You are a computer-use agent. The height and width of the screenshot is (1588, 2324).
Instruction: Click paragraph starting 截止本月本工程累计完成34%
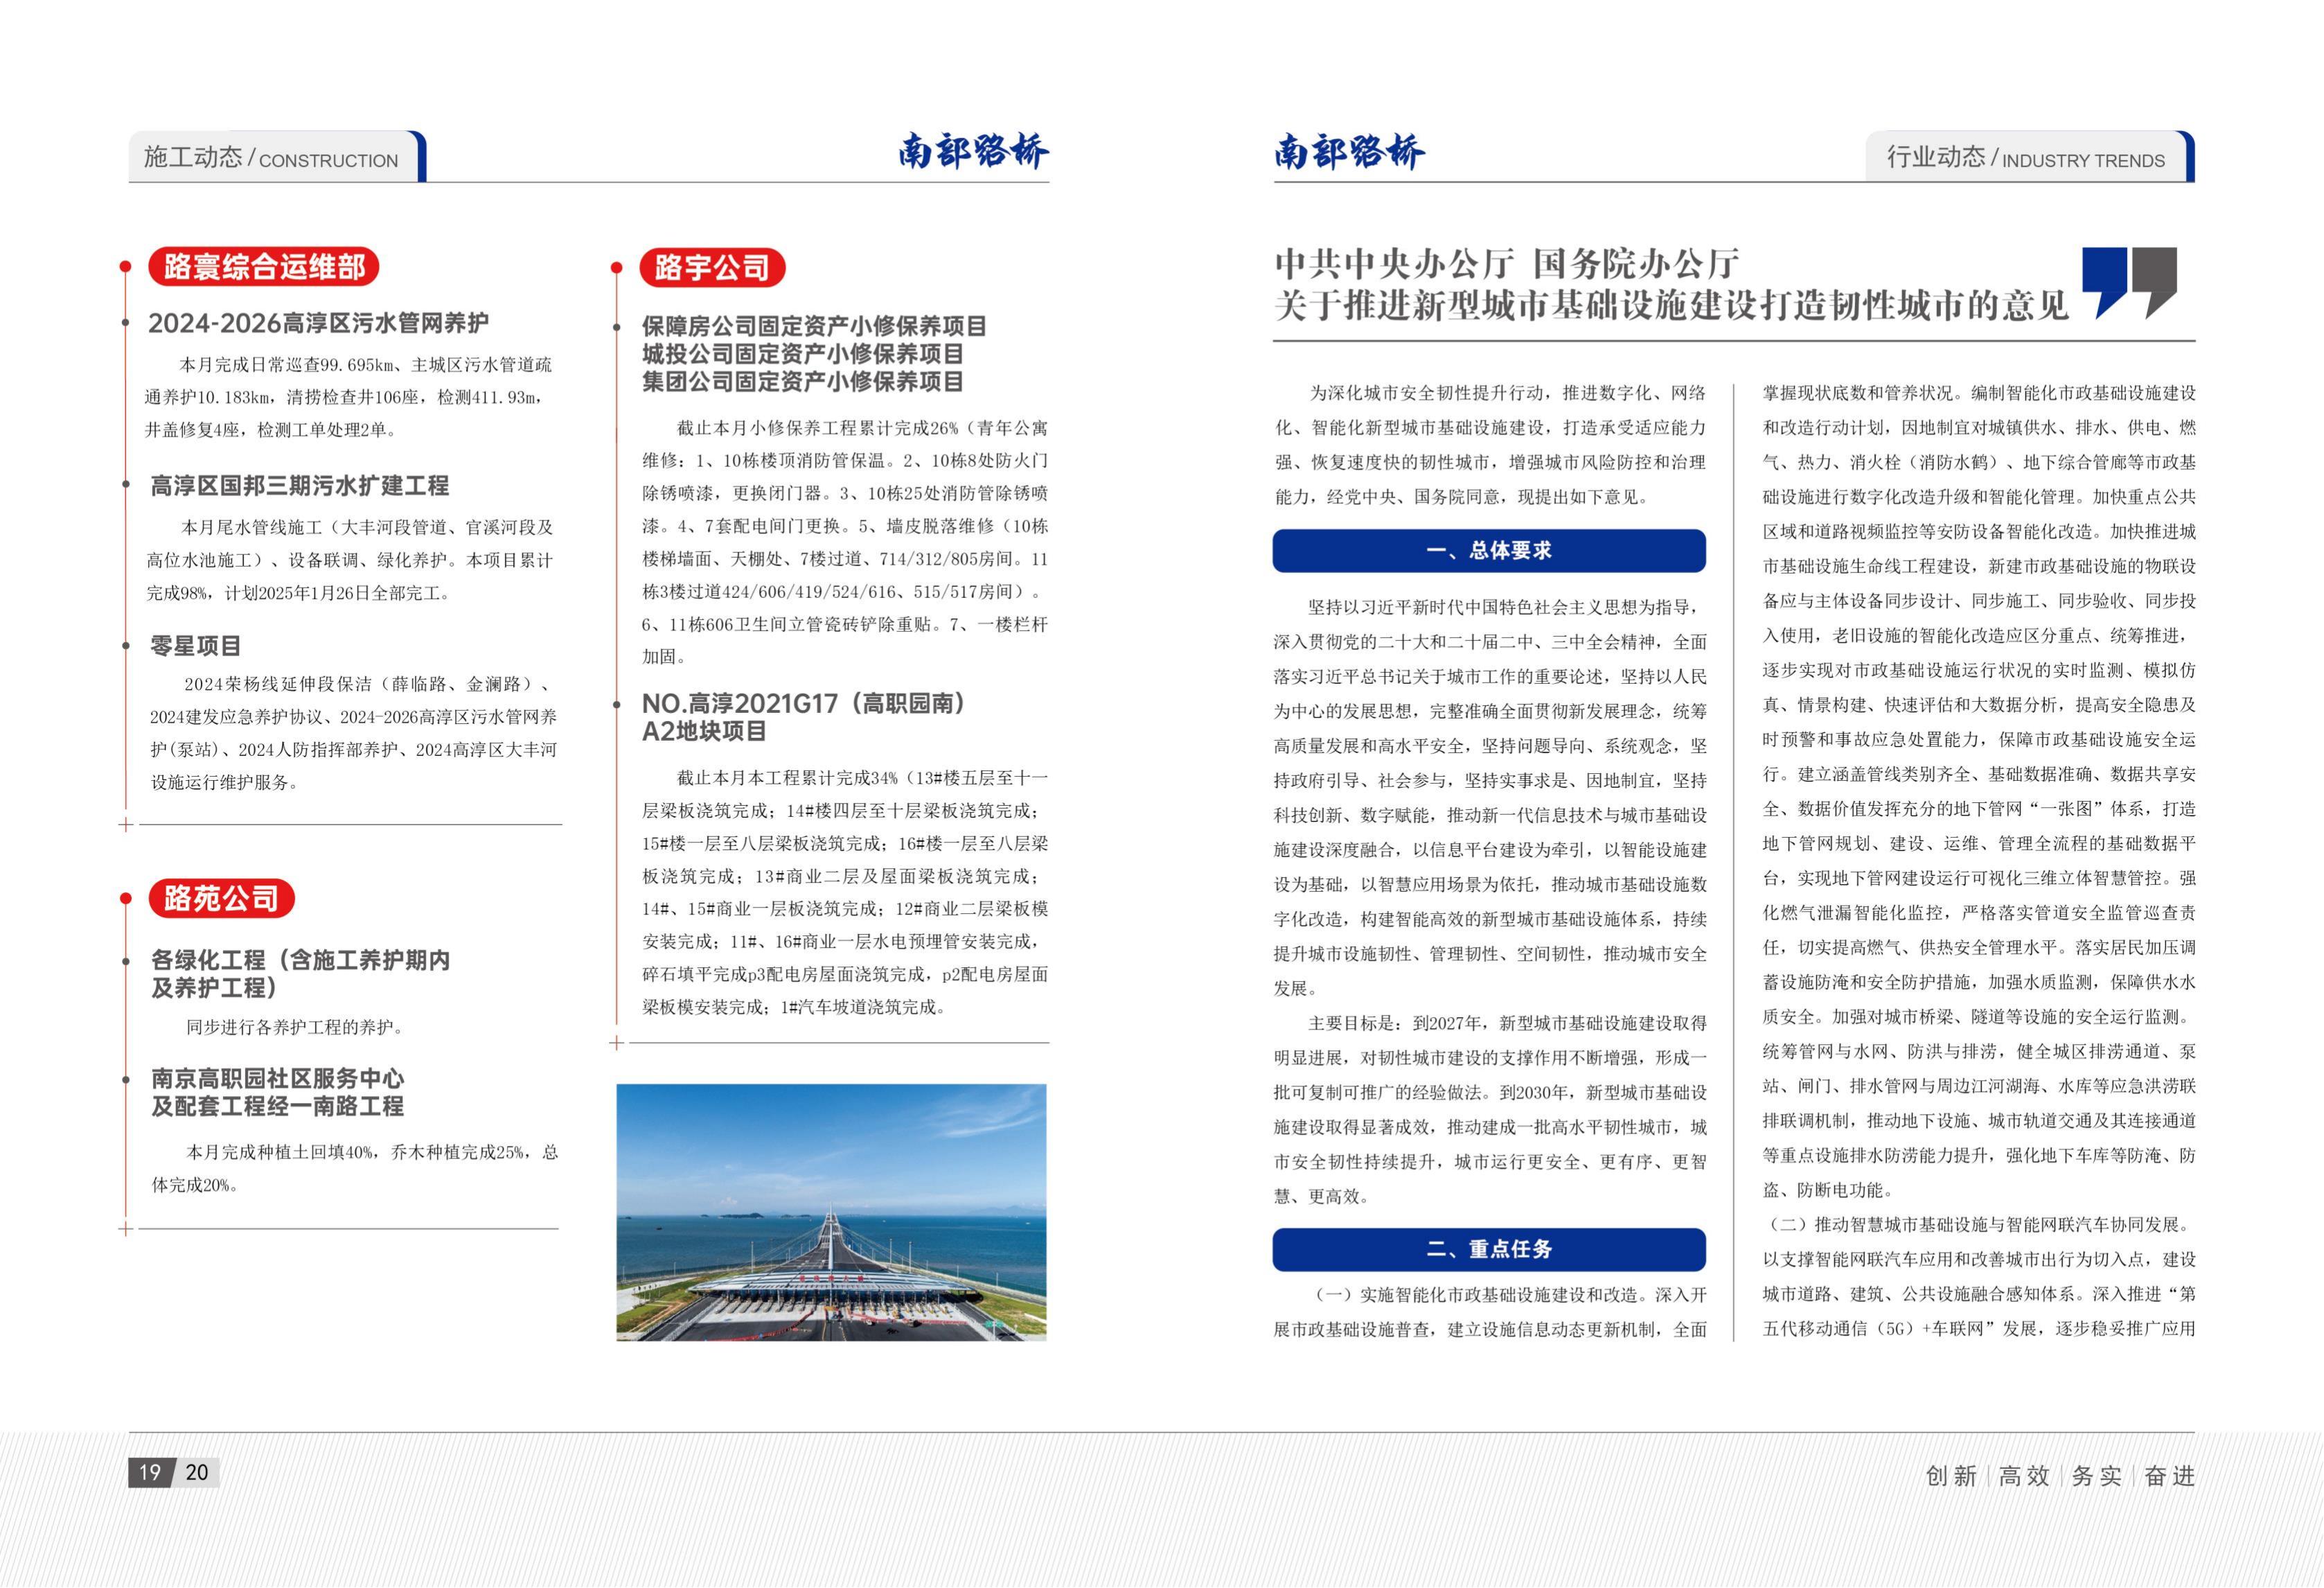tap(845, 892)
